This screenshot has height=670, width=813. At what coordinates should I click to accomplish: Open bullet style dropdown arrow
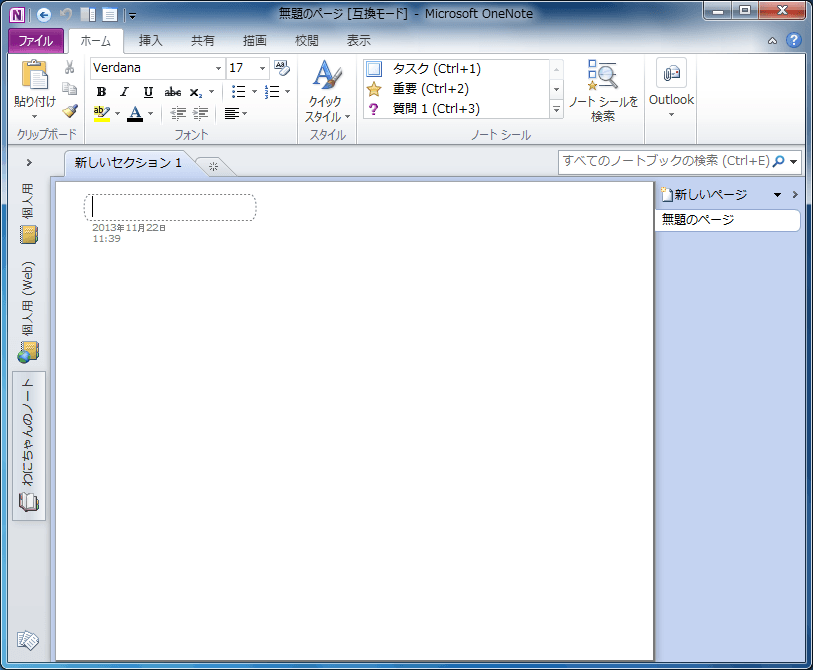pyautogui.click(x=254, y=92)
